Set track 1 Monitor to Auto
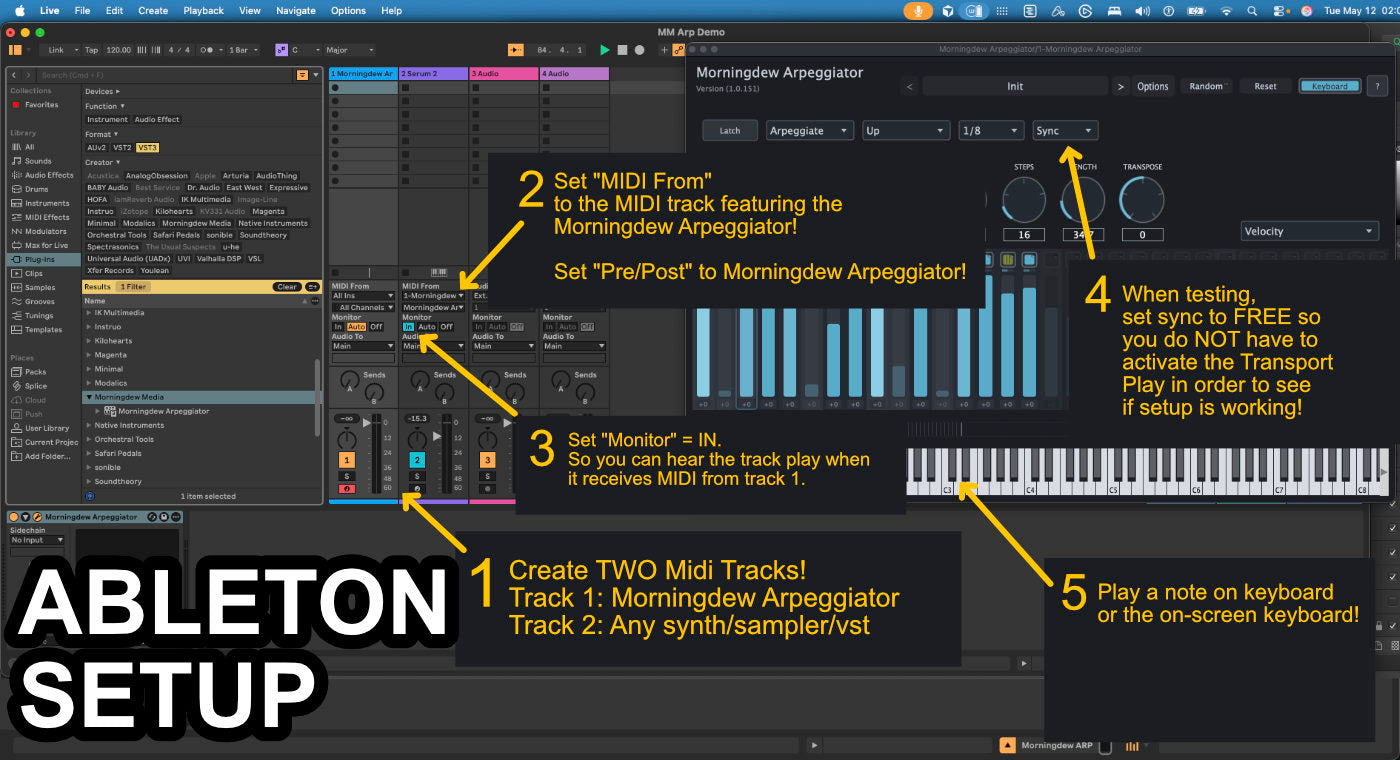1400x760 pixels. pyautogui.click(x=356, y=327)
